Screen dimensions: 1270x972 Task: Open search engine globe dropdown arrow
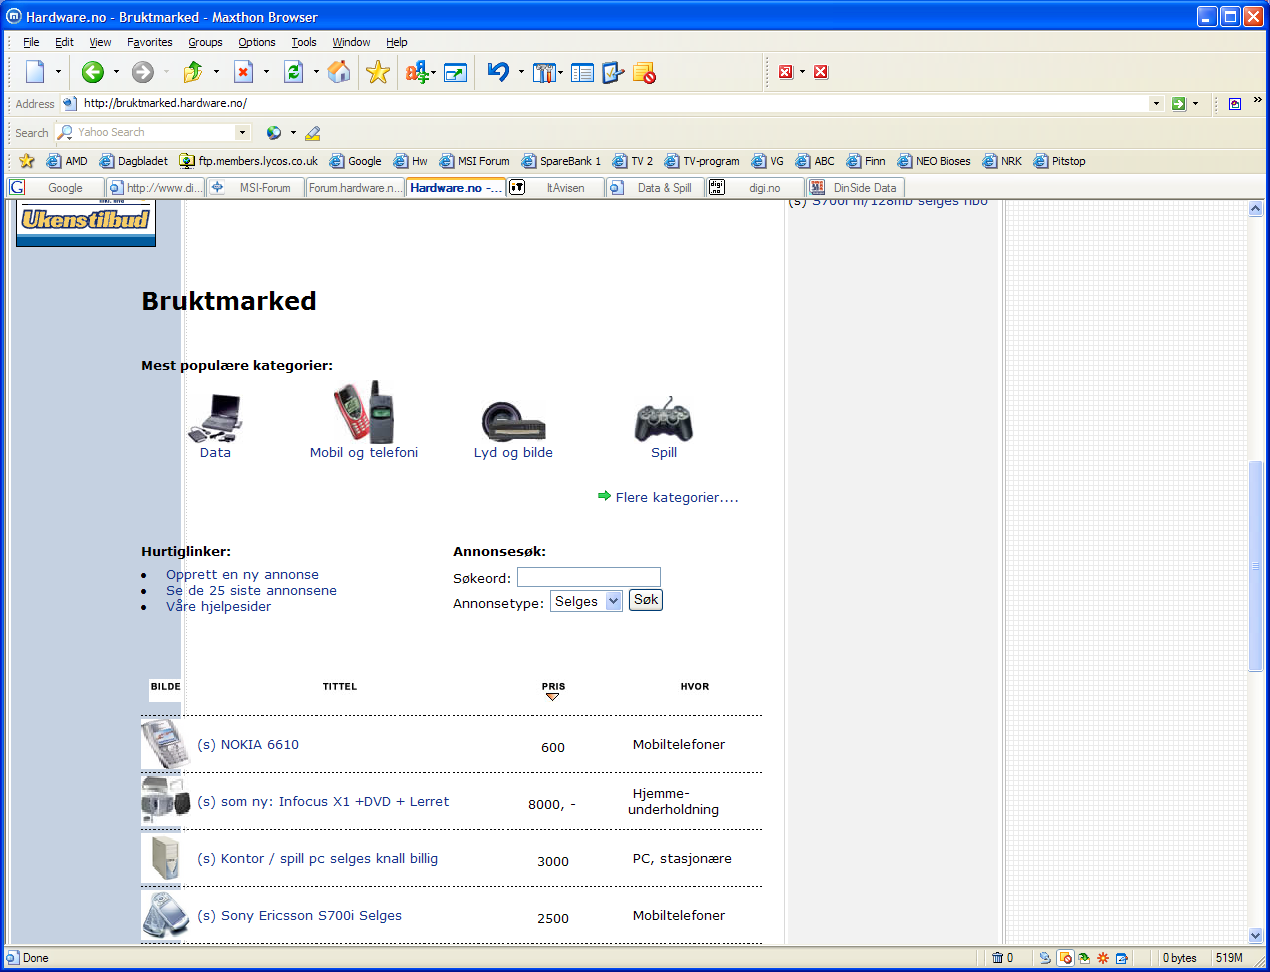click(x=293, y=132)
